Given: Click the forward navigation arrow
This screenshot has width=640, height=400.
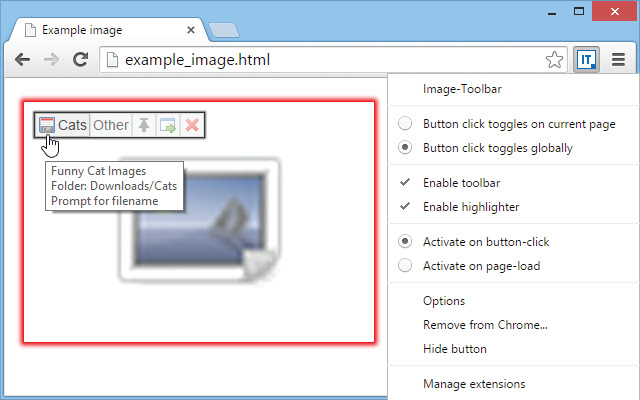Looking at the screenshot, I should (51, 60).
